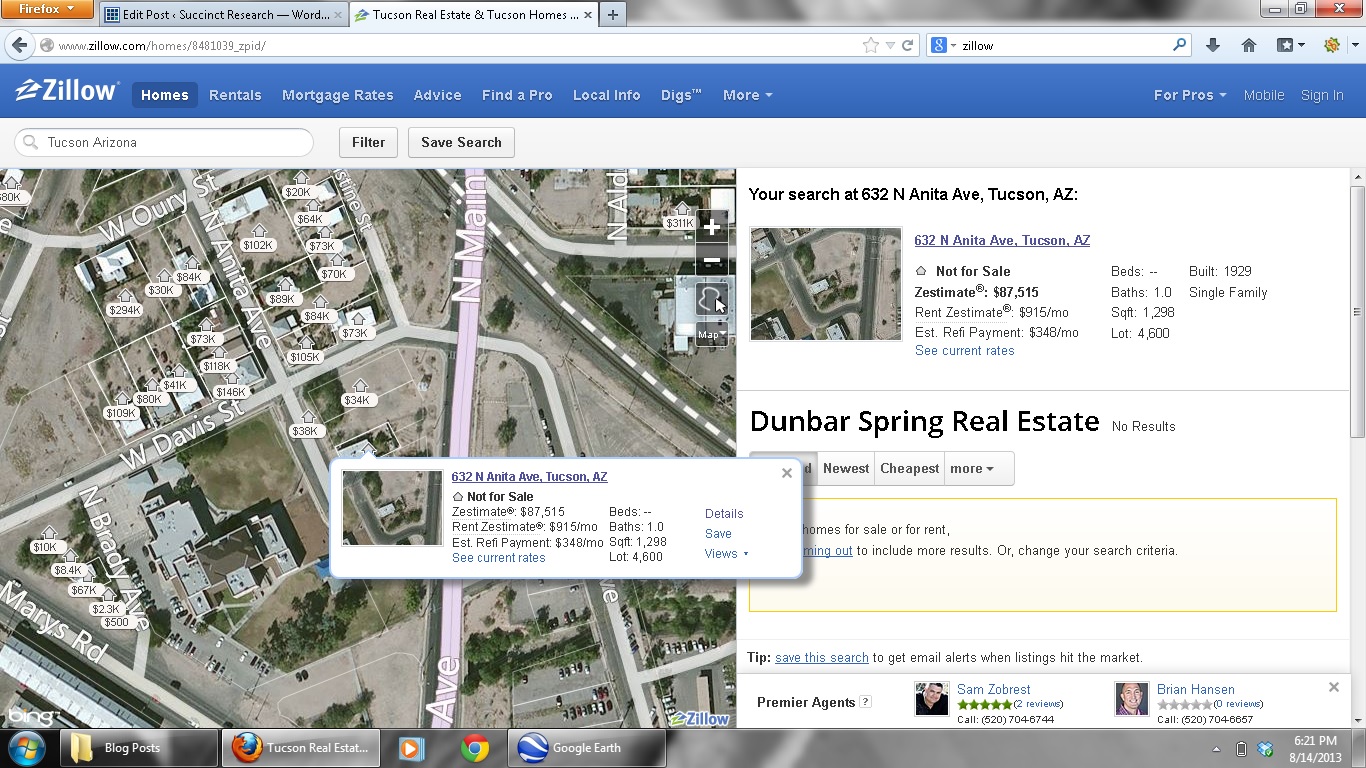Viewport: 1366px width, 768px height.
Task: Go to Firefox home page icon
Action: click(x=1248, y=45)
